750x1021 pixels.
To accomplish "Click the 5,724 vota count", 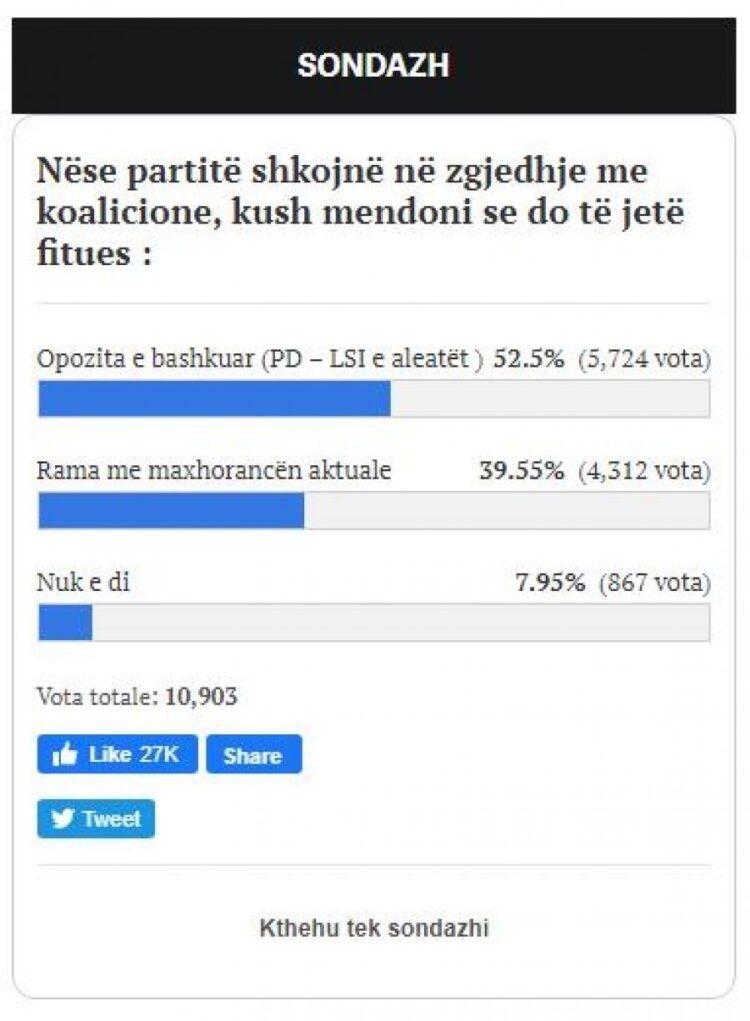I will [x=645, y=359].
